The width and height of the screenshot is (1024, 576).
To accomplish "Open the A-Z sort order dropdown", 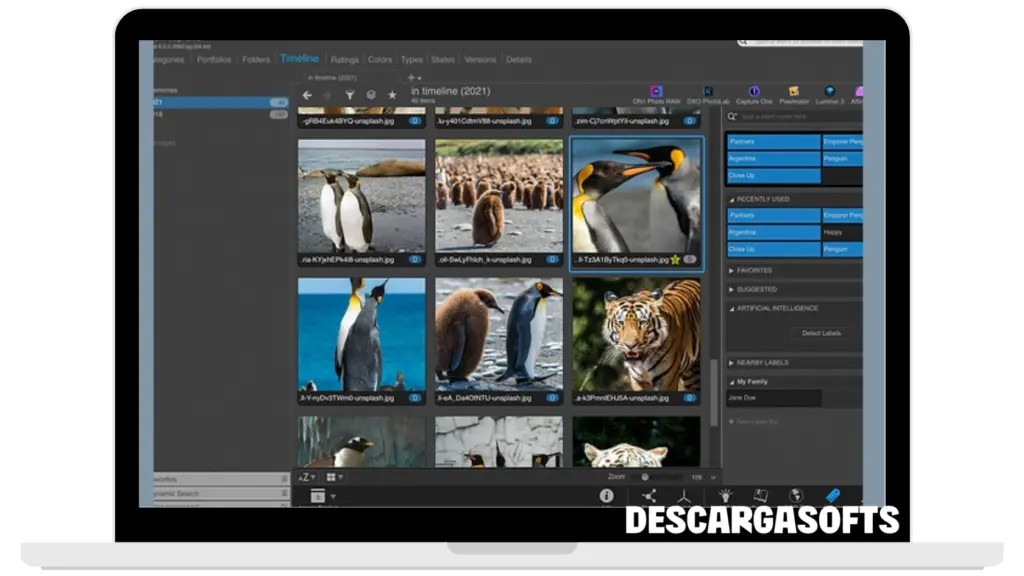I will [x=307, y=477].
